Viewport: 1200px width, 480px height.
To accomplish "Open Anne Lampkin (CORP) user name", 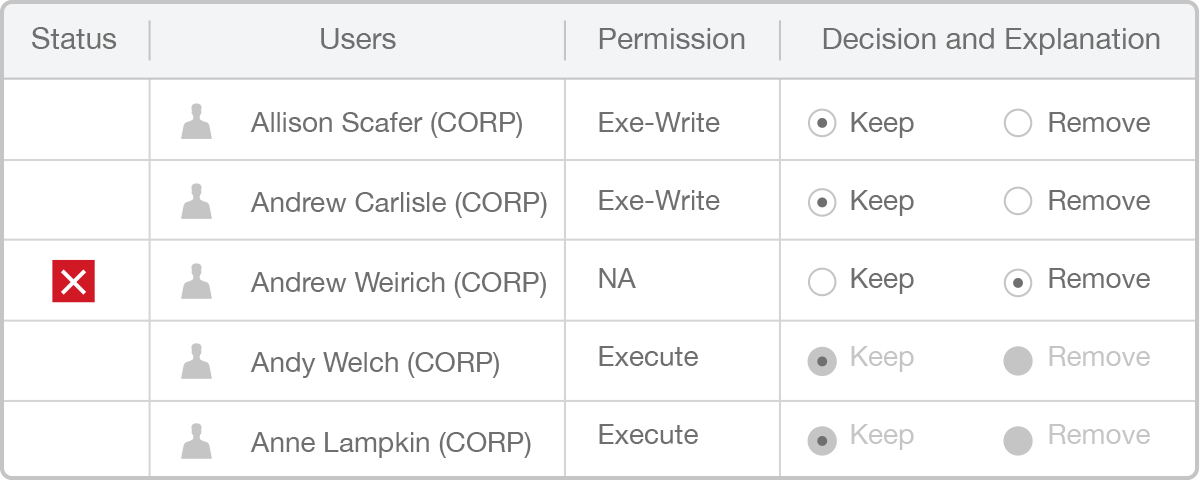I will click(x=391, y=442).
